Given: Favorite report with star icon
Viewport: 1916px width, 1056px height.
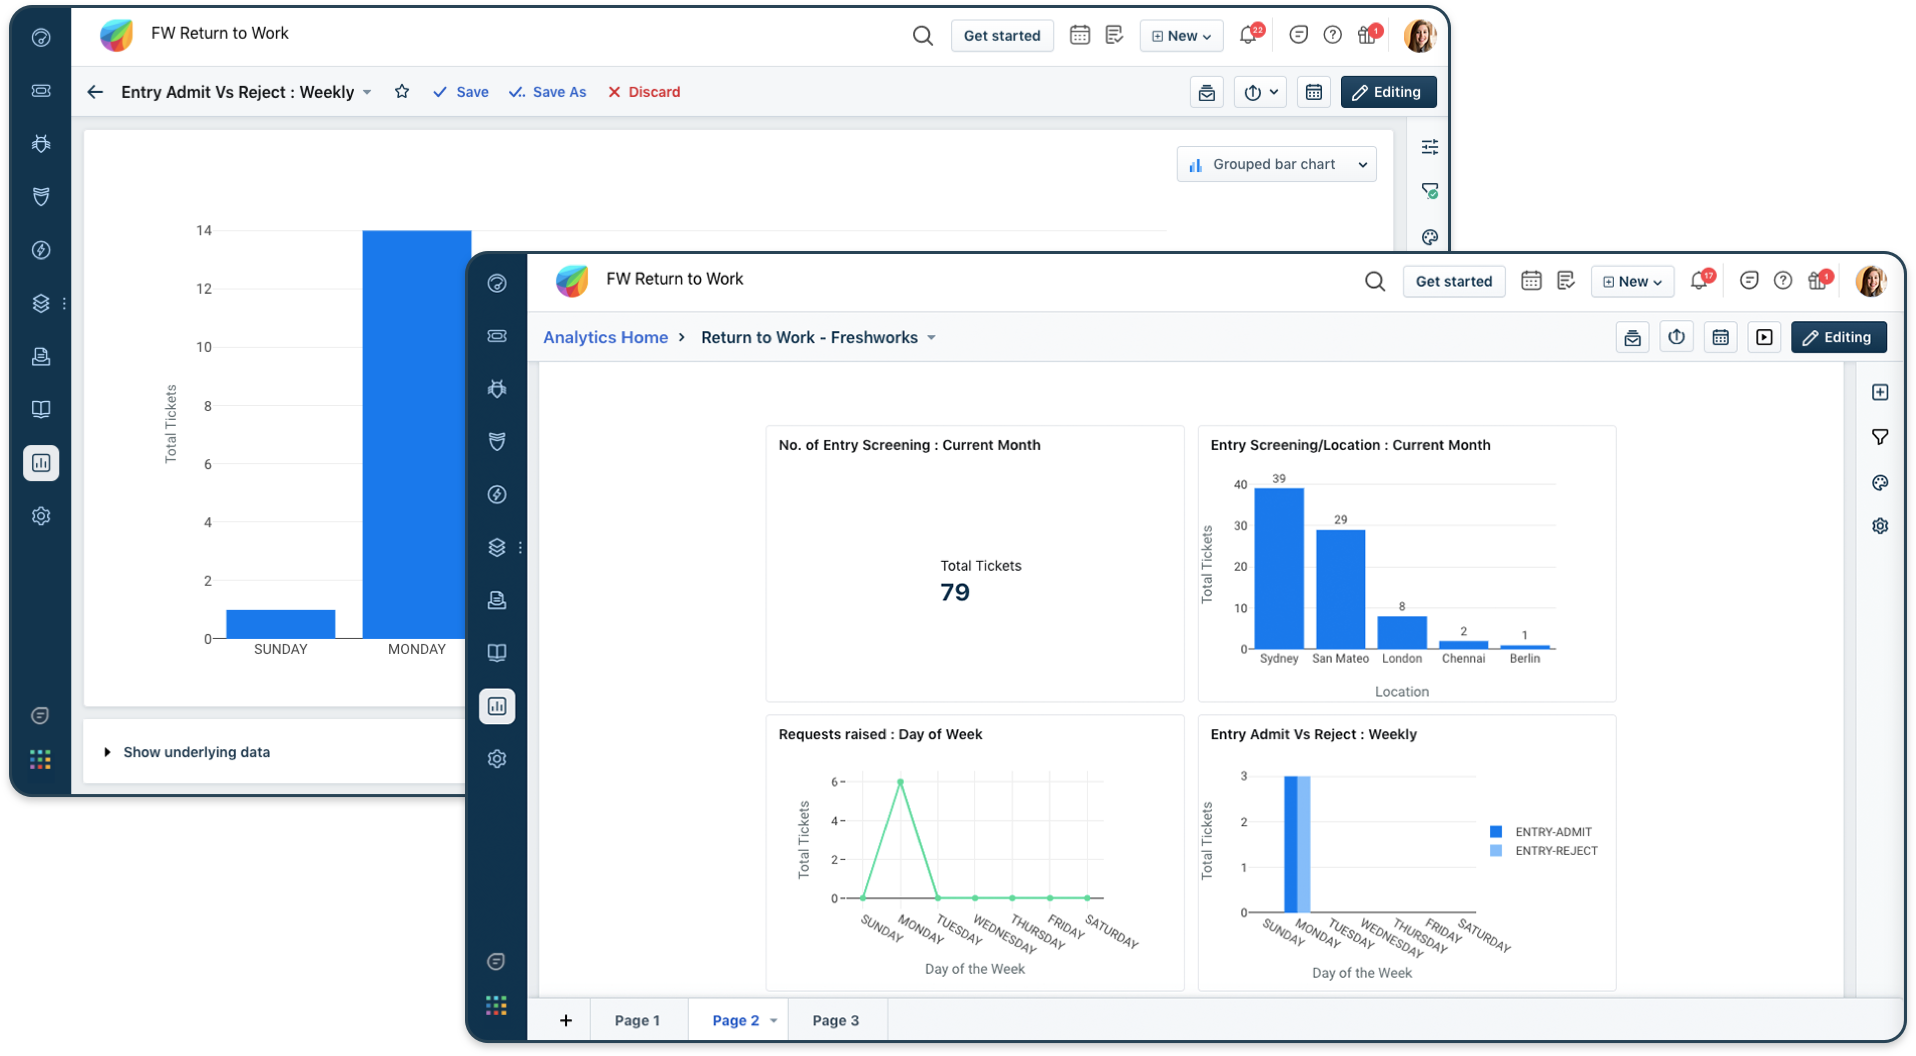Looking at the screenshot, I should coord(402,92).
